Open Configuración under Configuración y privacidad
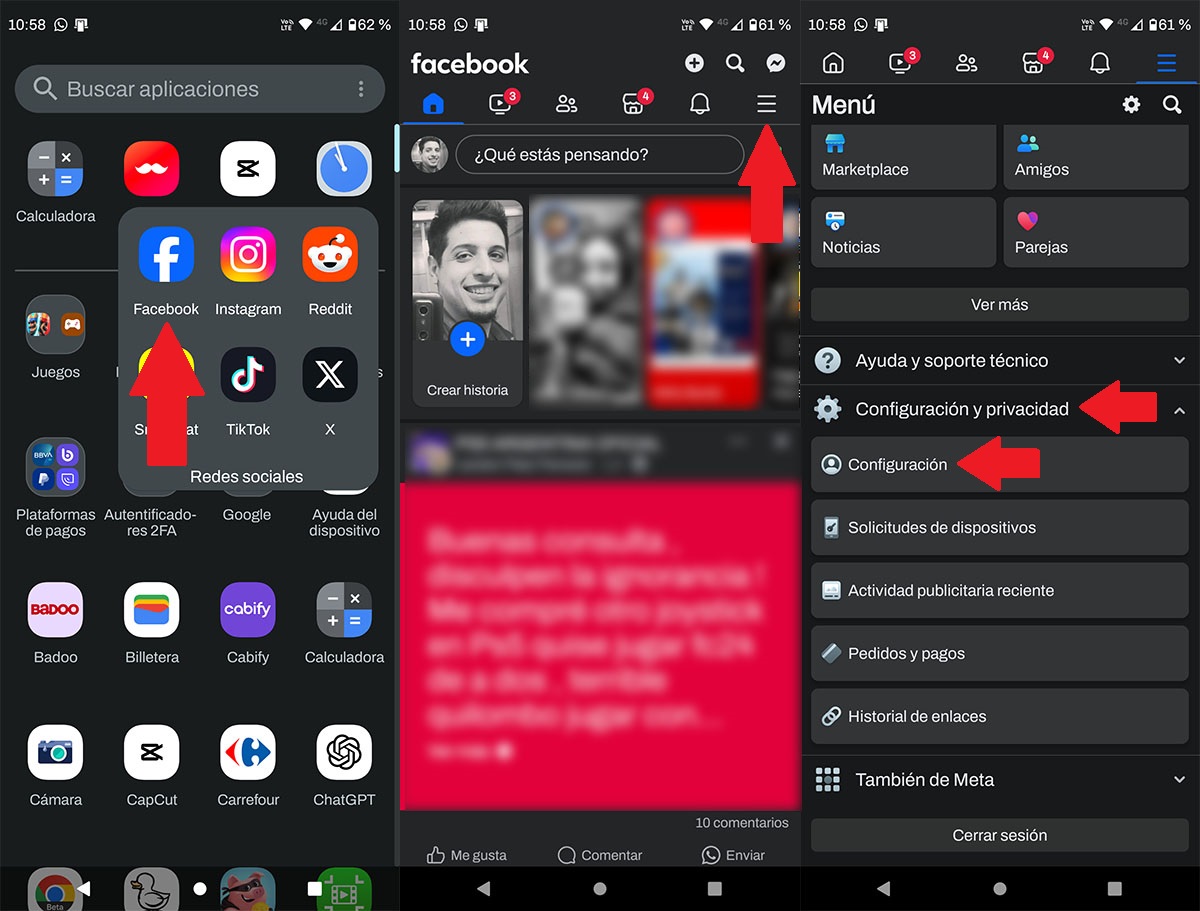This screenshot has height=911, width=1200. [1000, 464]
